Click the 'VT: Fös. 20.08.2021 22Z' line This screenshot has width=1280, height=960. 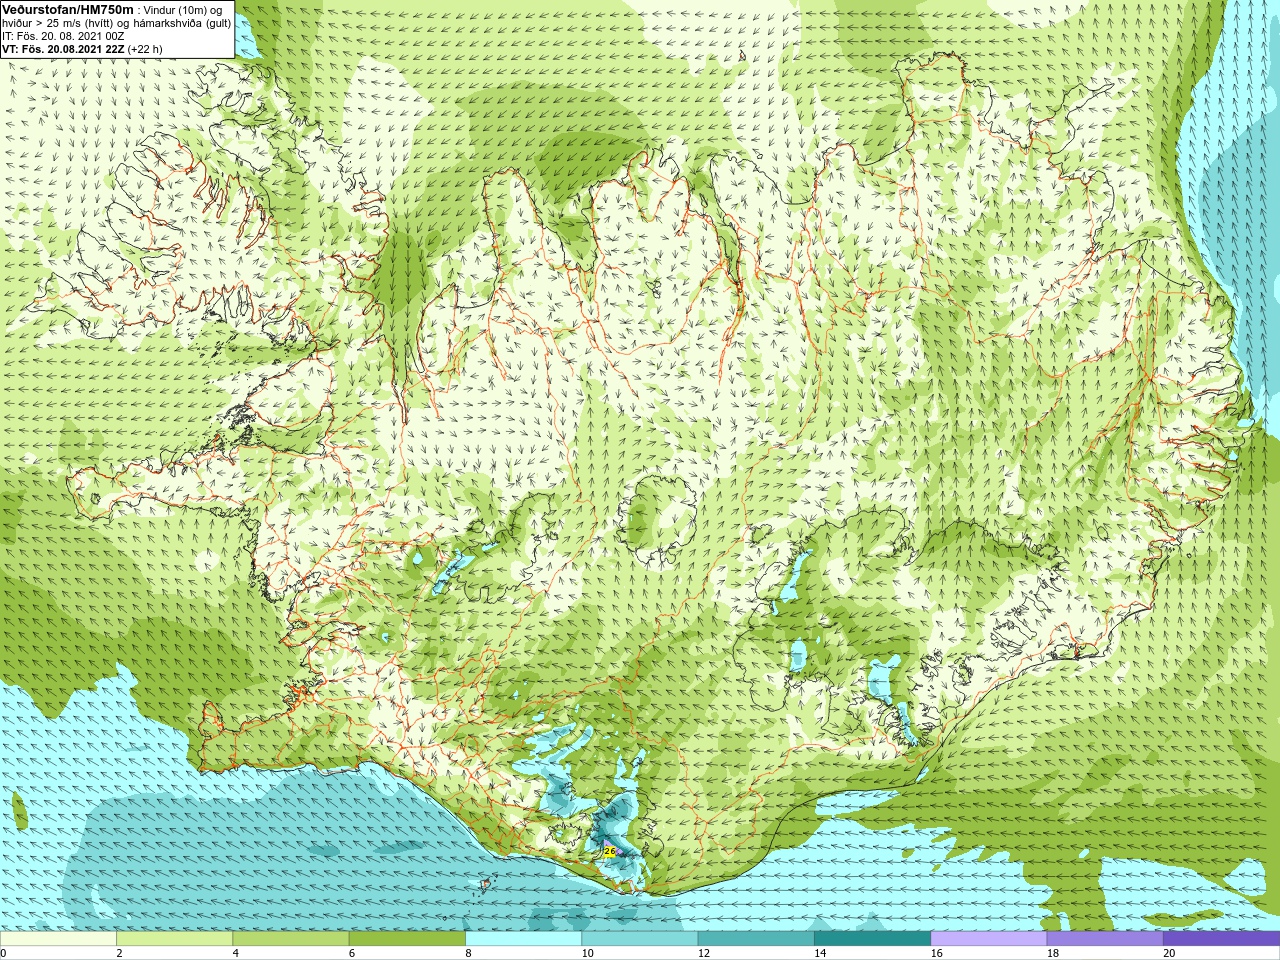[x=63, y=49]
